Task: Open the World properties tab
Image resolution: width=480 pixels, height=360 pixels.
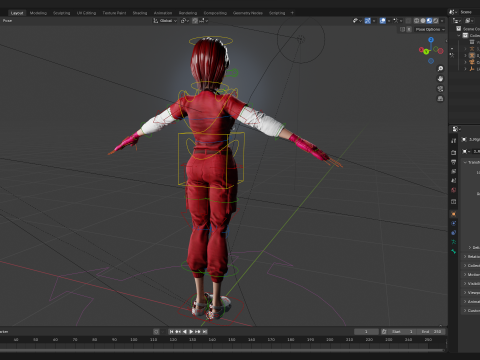Action: 453,190
